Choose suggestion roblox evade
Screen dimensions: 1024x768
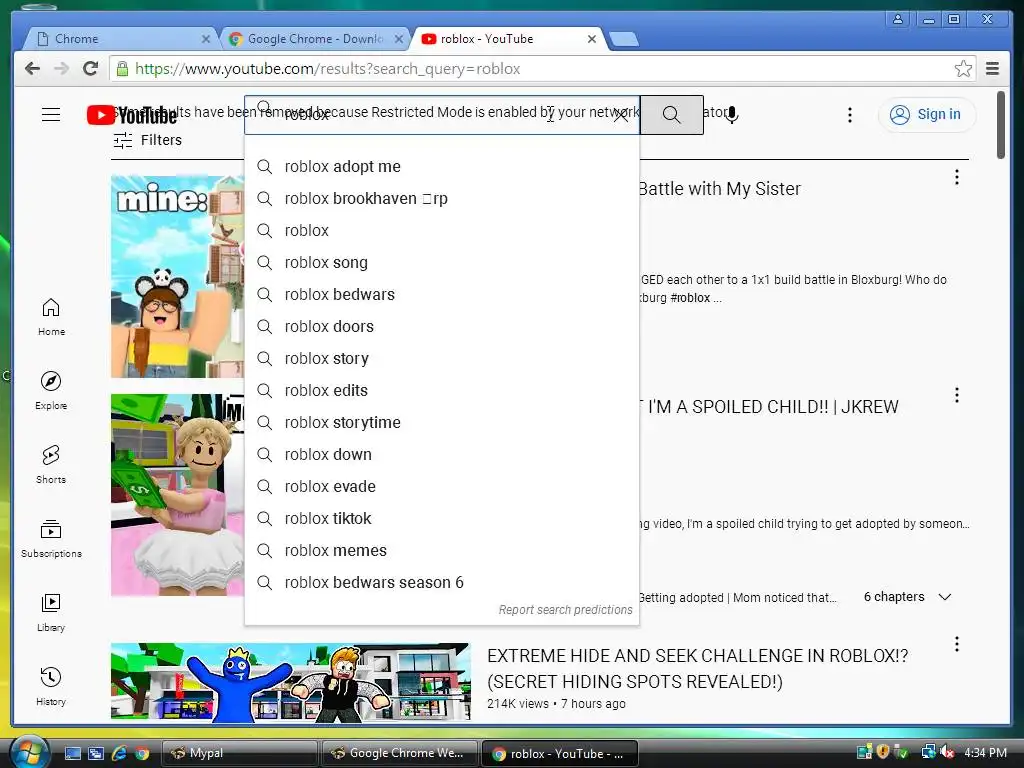(x=441, y=487)
